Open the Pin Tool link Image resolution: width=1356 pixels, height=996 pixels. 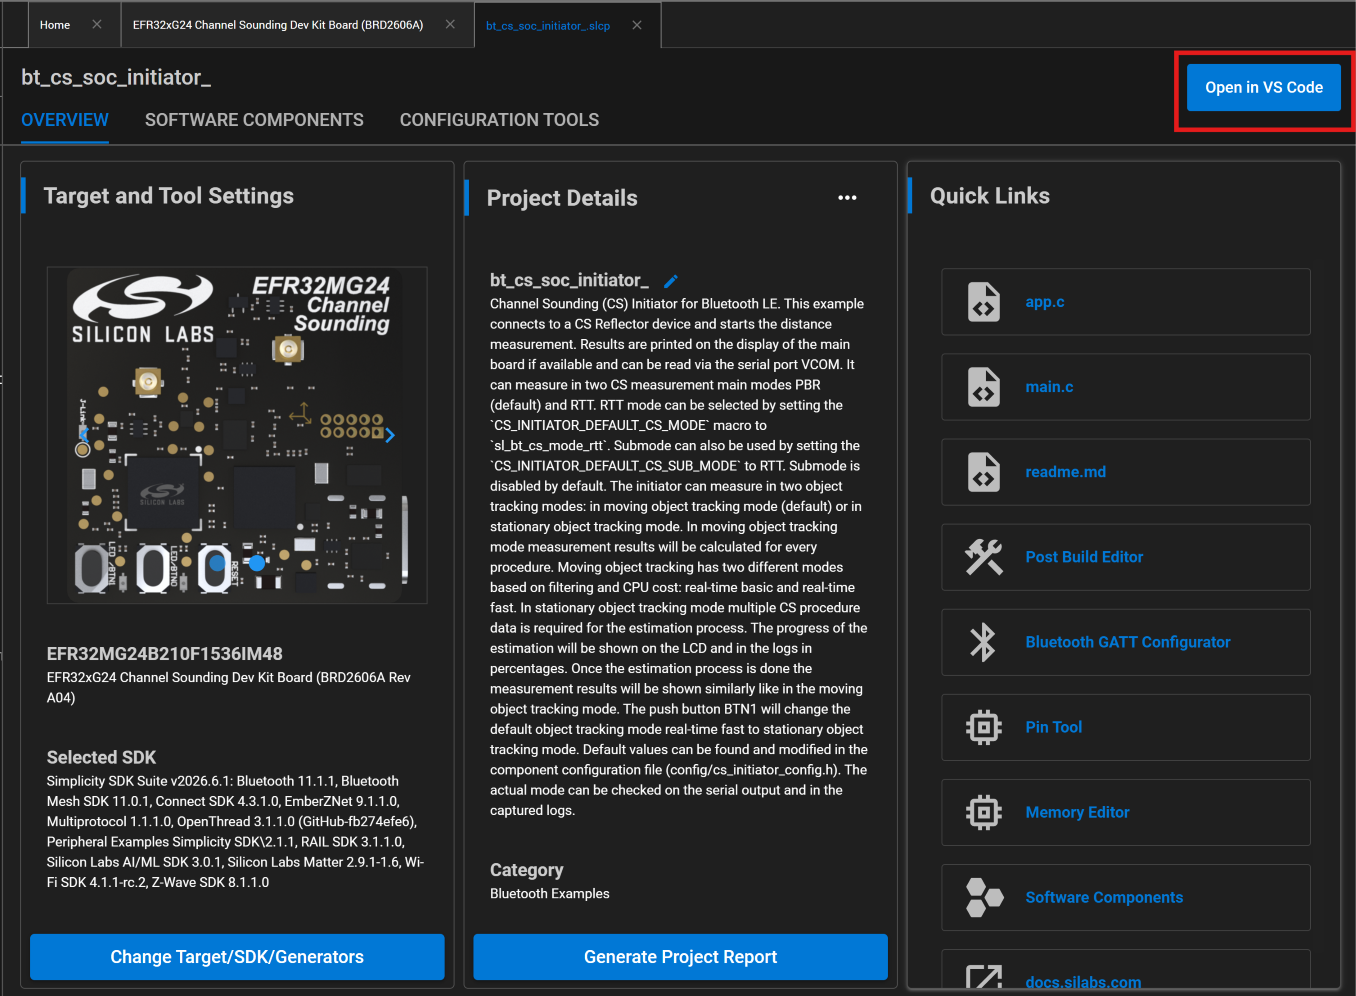coord(1126,727)
